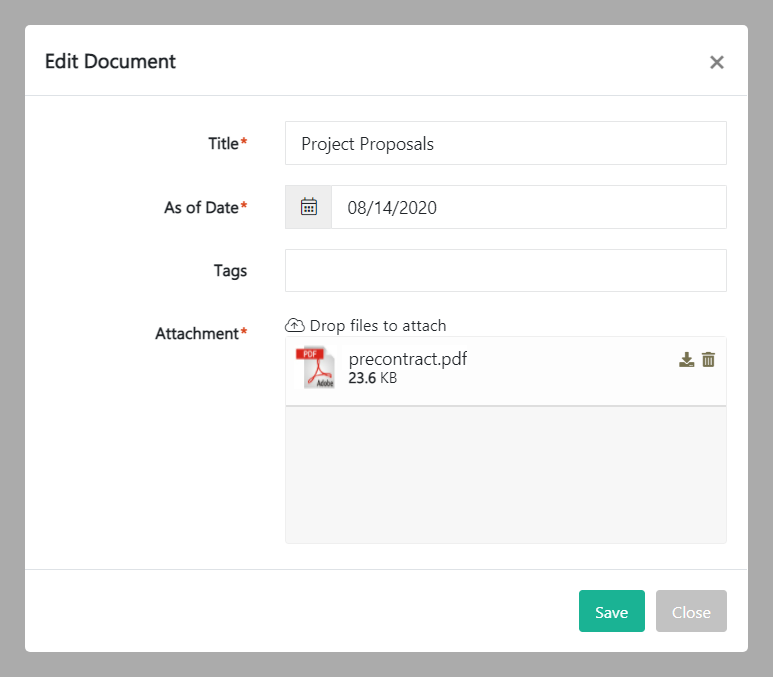Click the Title input containing Project Proposals

pyautogui.click(x=505, y=143)
